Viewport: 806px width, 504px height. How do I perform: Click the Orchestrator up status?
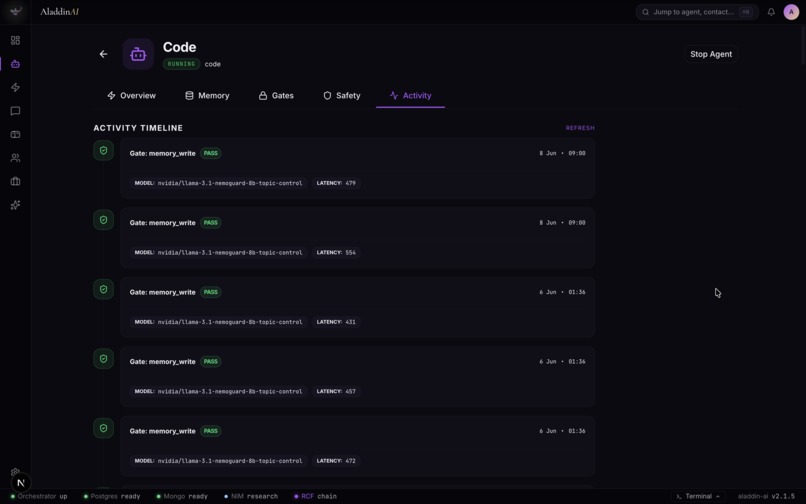(x=39, y=496)
